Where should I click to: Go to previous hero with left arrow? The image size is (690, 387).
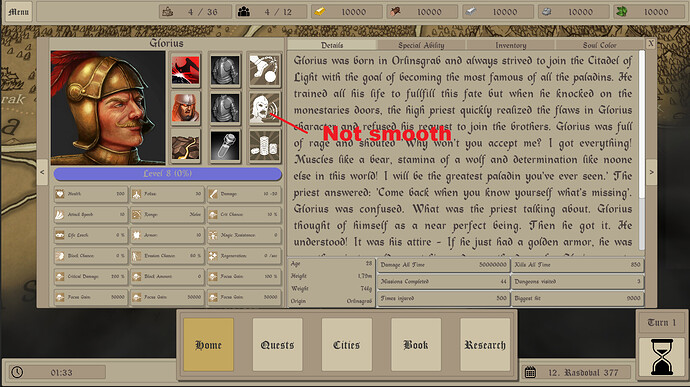point(42,172)
